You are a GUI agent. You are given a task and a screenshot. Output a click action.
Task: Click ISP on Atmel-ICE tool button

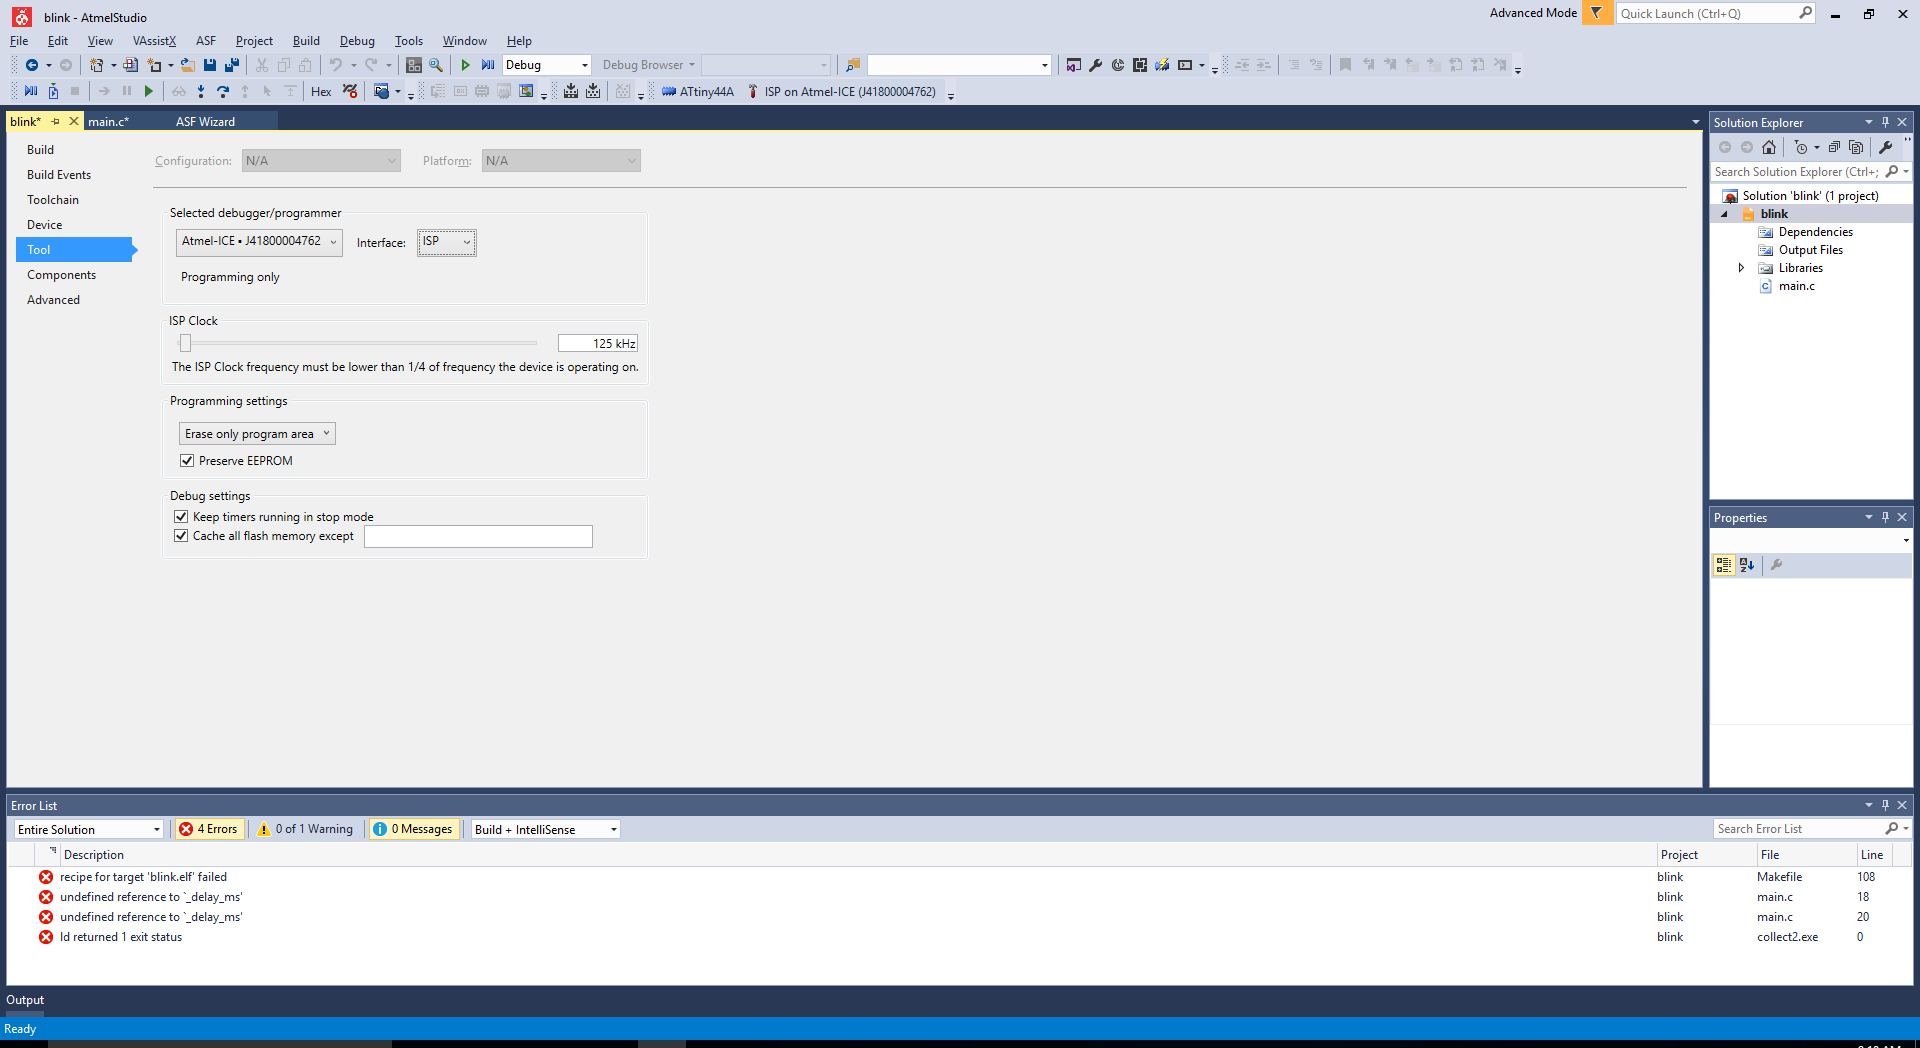point(841,91)
